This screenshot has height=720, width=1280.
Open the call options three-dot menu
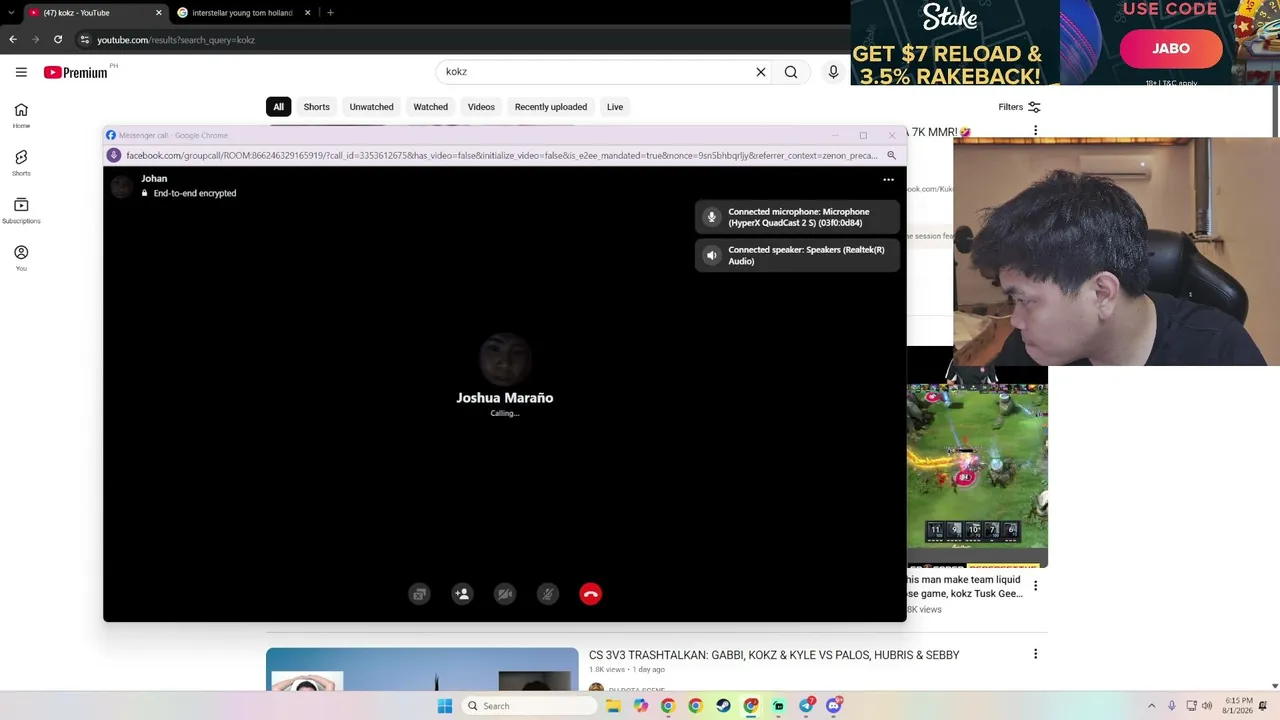(x=888, y=180)
